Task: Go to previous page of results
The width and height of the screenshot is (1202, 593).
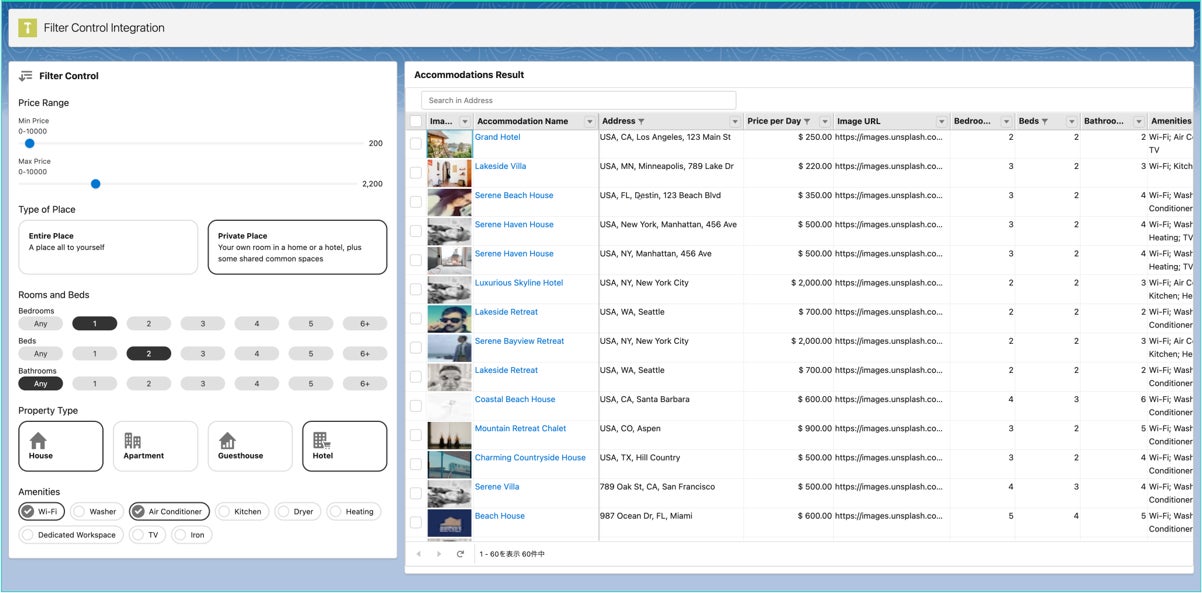Action: (419, 554)
